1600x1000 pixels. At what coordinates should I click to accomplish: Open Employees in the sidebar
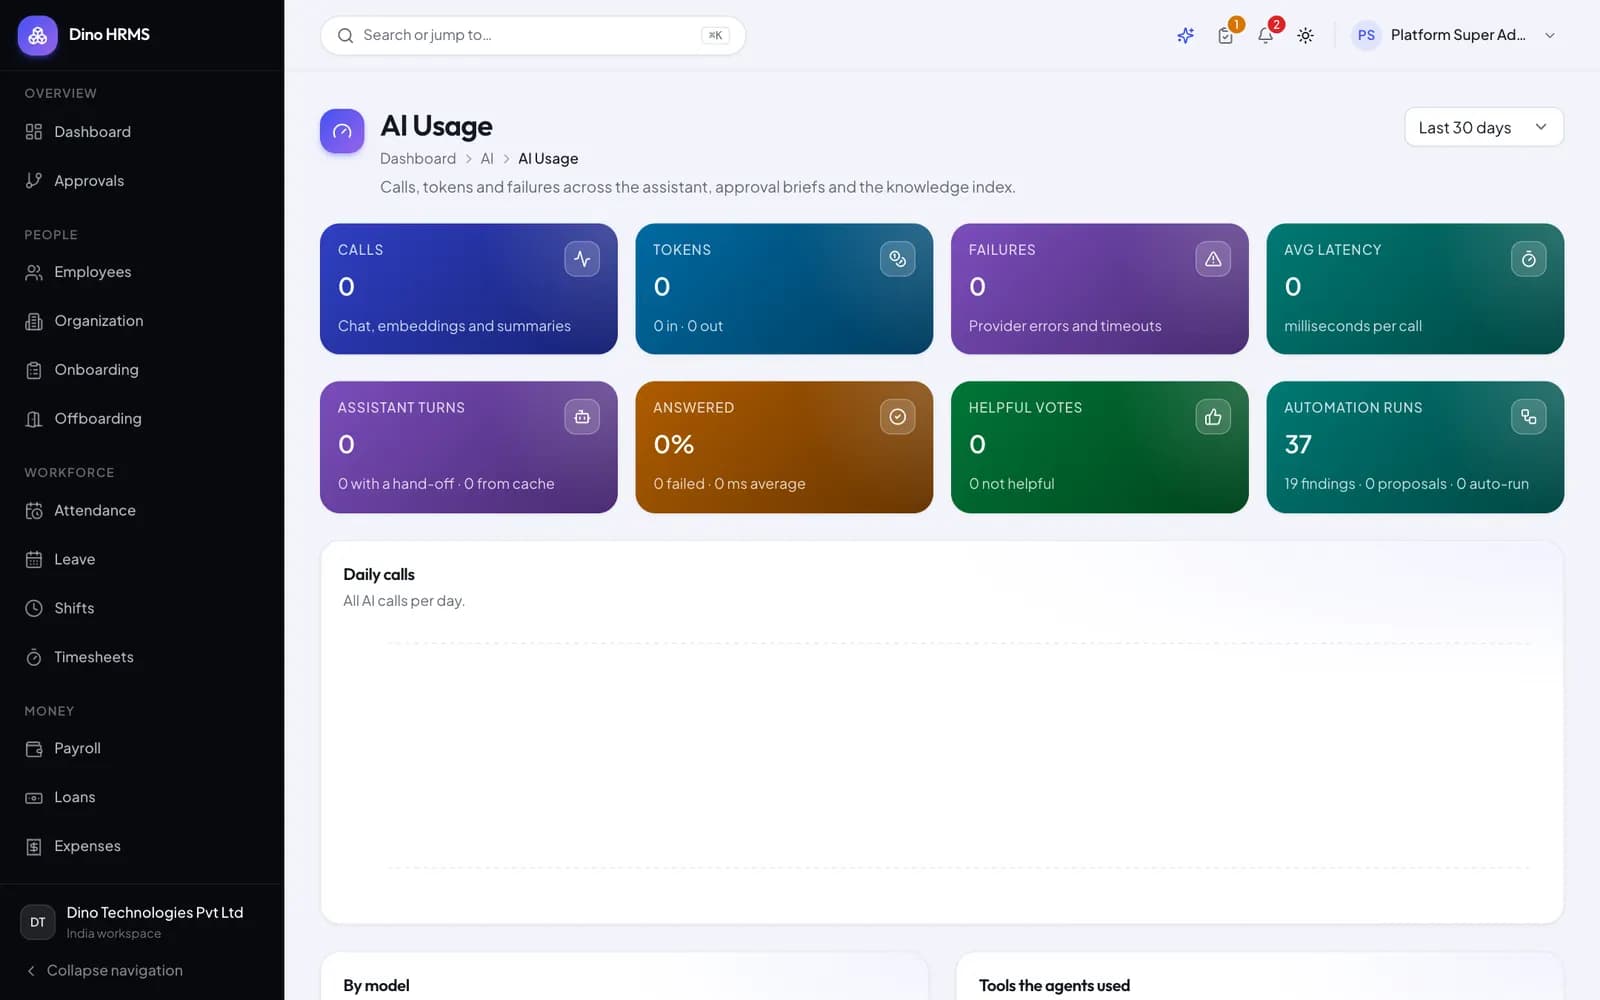pos(142,272)
